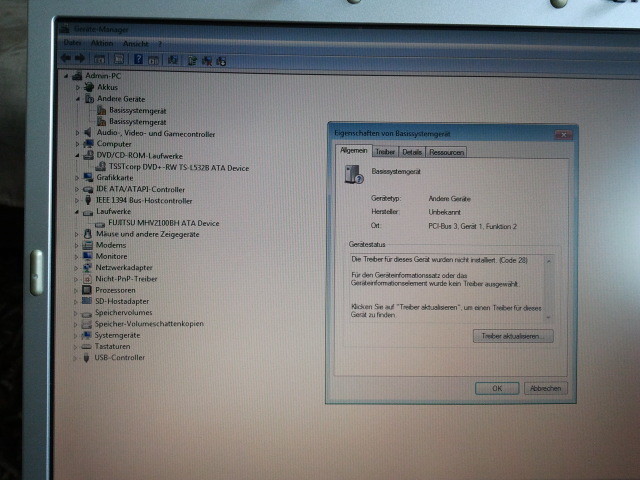Select the second Basissystemgerät entry
The image size is (640, 480).
tap(138, 122)
